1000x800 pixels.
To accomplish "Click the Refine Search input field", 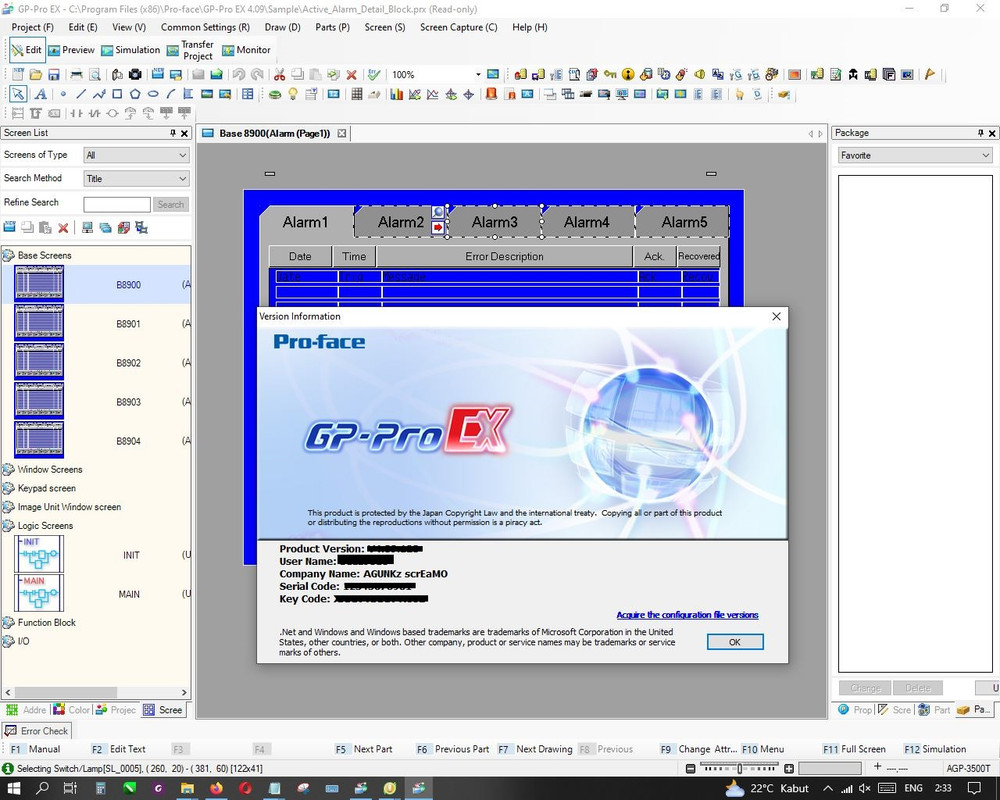I will [117, 204].
